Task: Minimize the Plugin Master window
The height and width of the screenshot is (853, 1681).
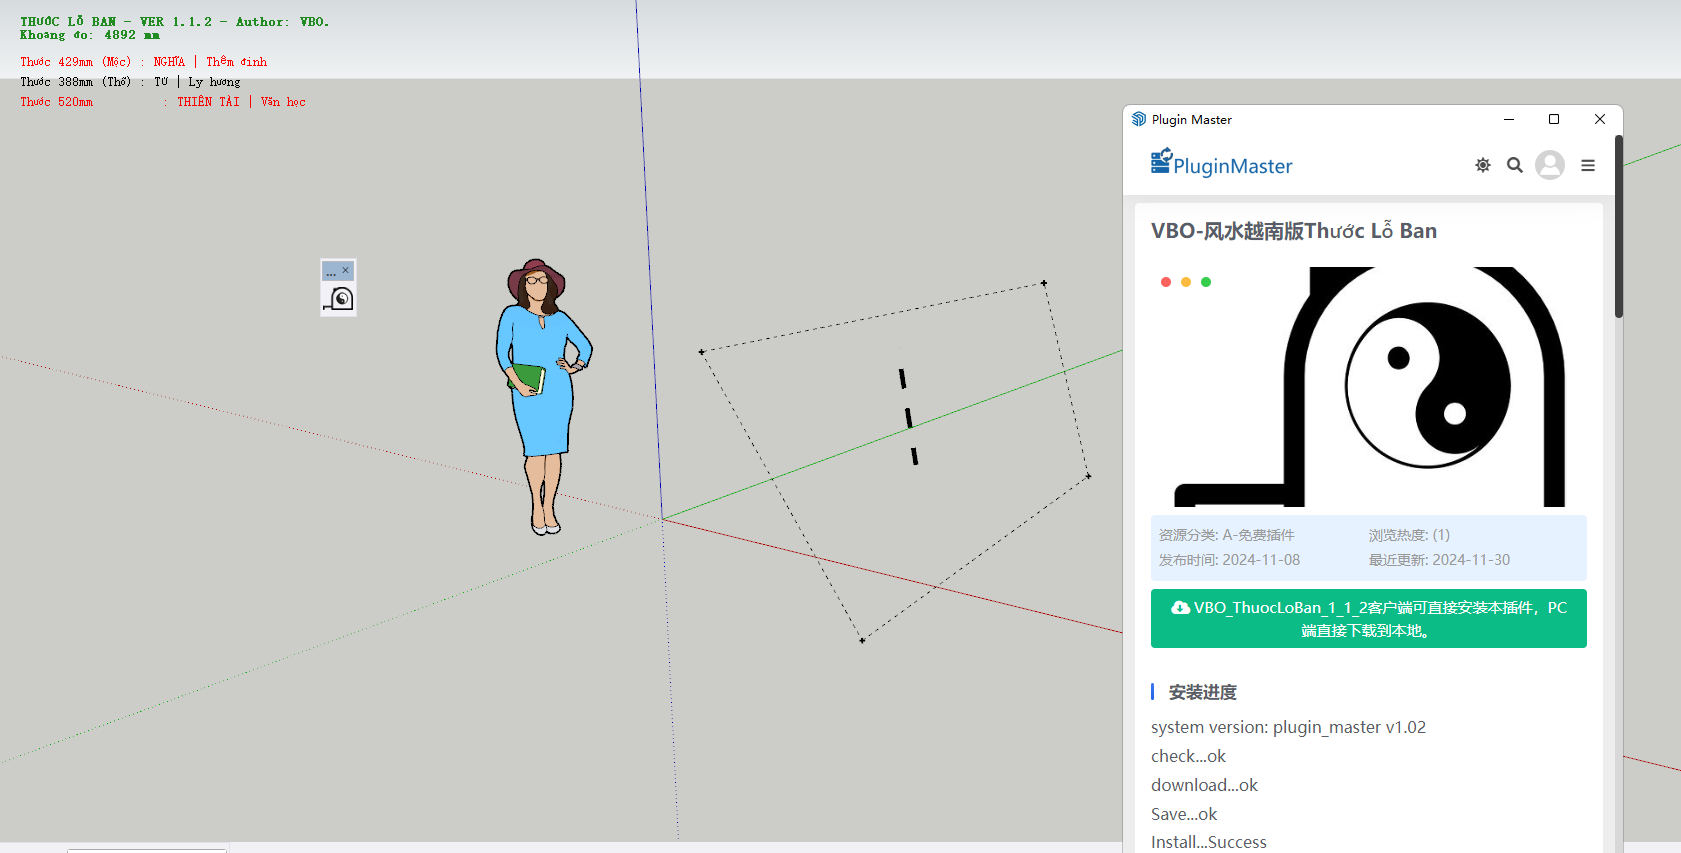Action: (1508, 119)
